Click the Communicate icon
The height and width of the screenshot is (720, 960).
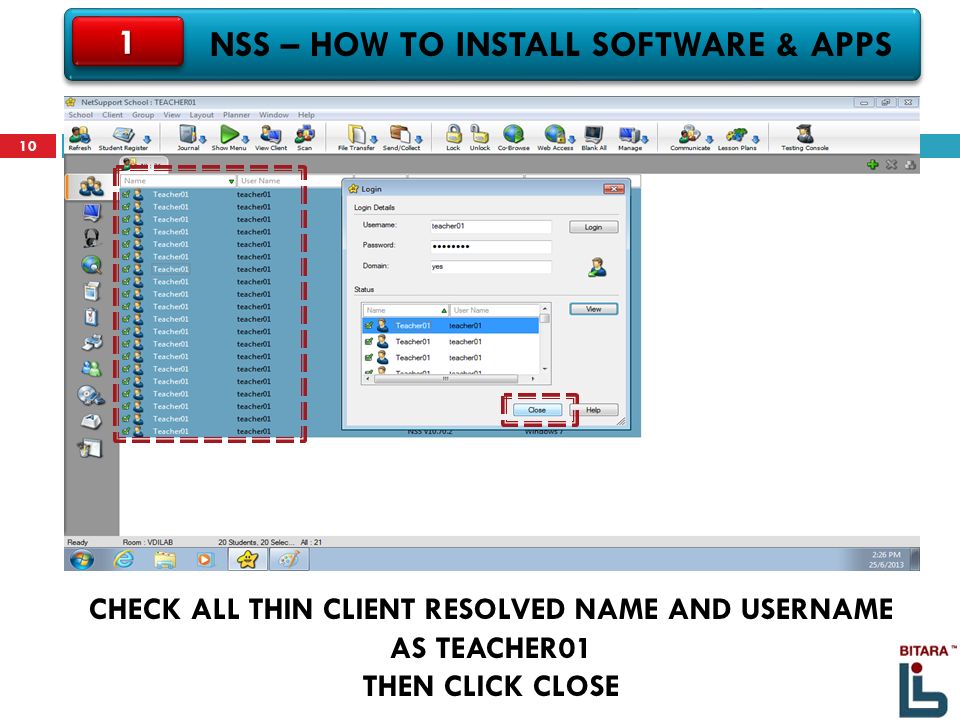(x=690, y=138)
